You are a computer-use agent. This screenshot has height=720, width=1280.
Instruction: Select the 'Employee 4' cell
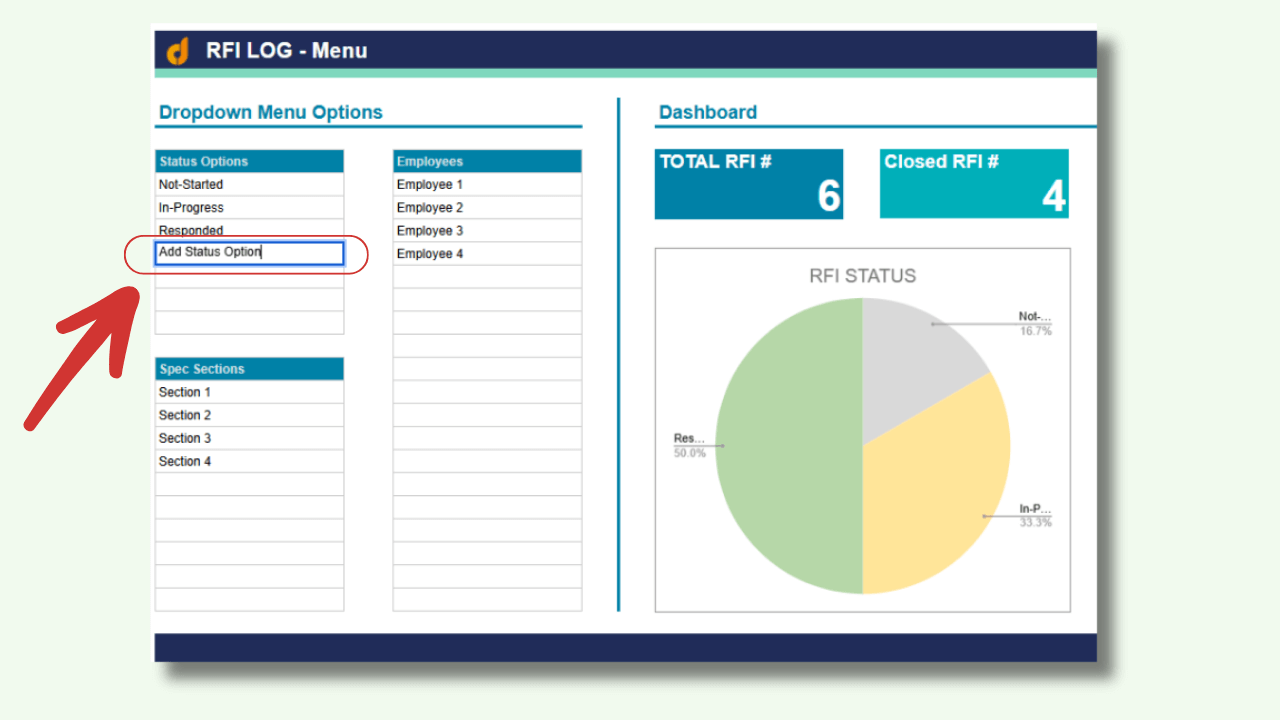click(x=487, y=254)
